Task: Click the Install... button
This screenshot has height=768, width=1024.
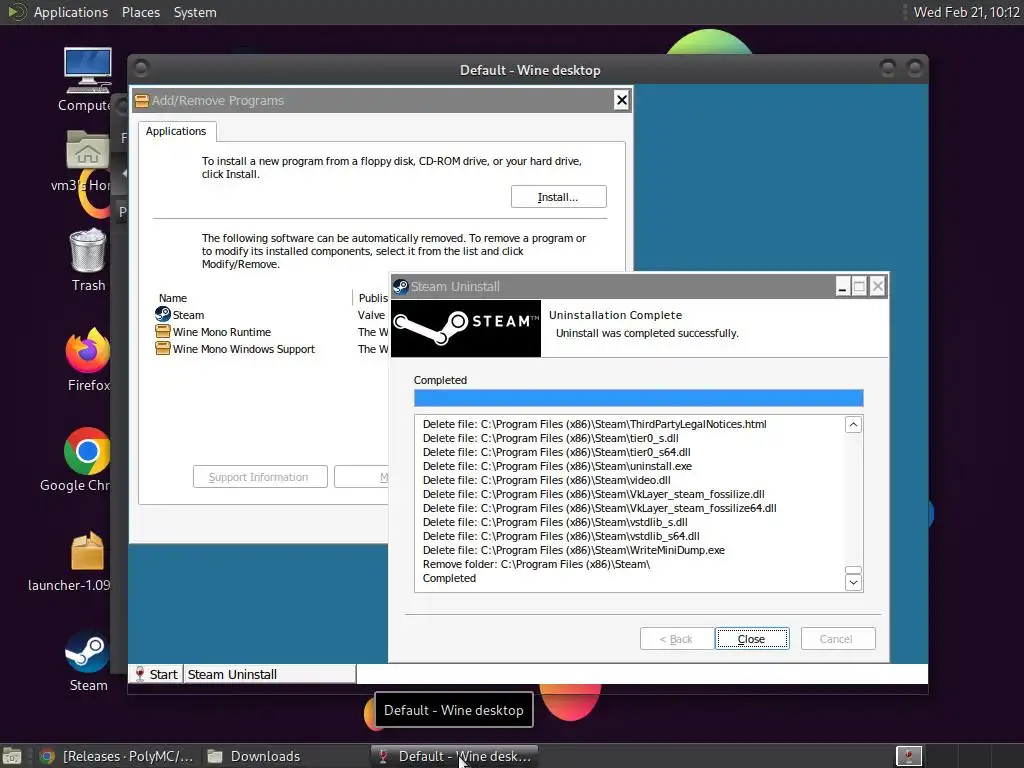Action: pos(558,197)
